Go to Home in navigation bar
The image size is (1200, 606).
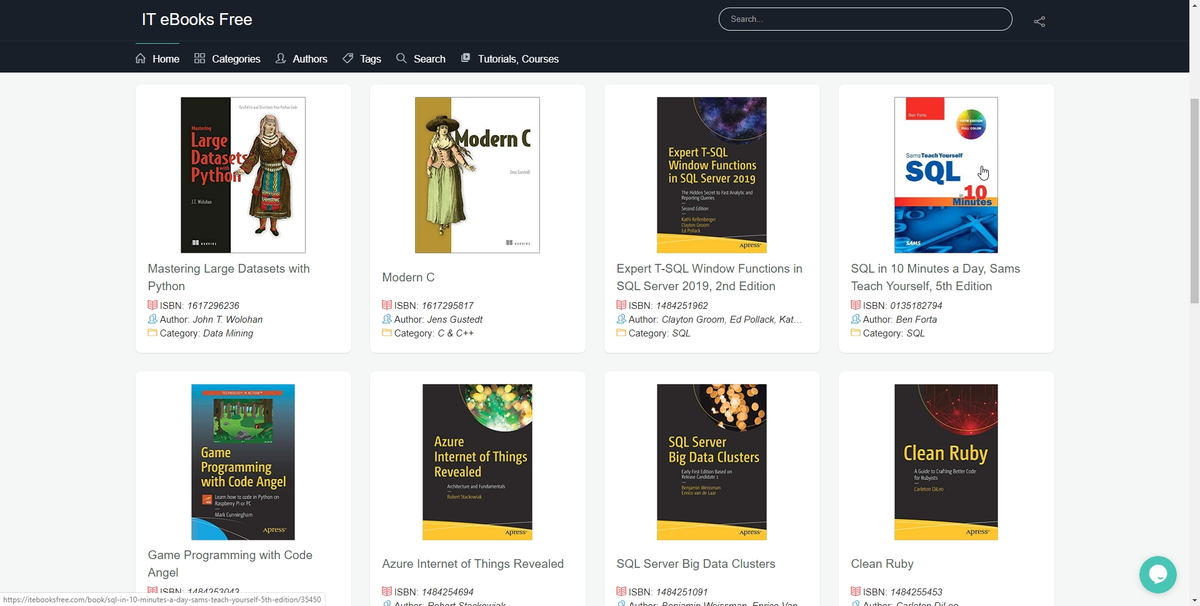(157, 58)
